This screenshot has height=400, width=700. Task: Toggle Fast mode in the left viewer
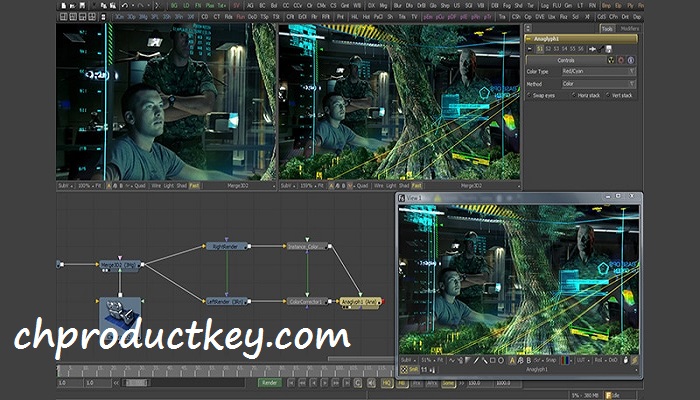tap(194, 186)
